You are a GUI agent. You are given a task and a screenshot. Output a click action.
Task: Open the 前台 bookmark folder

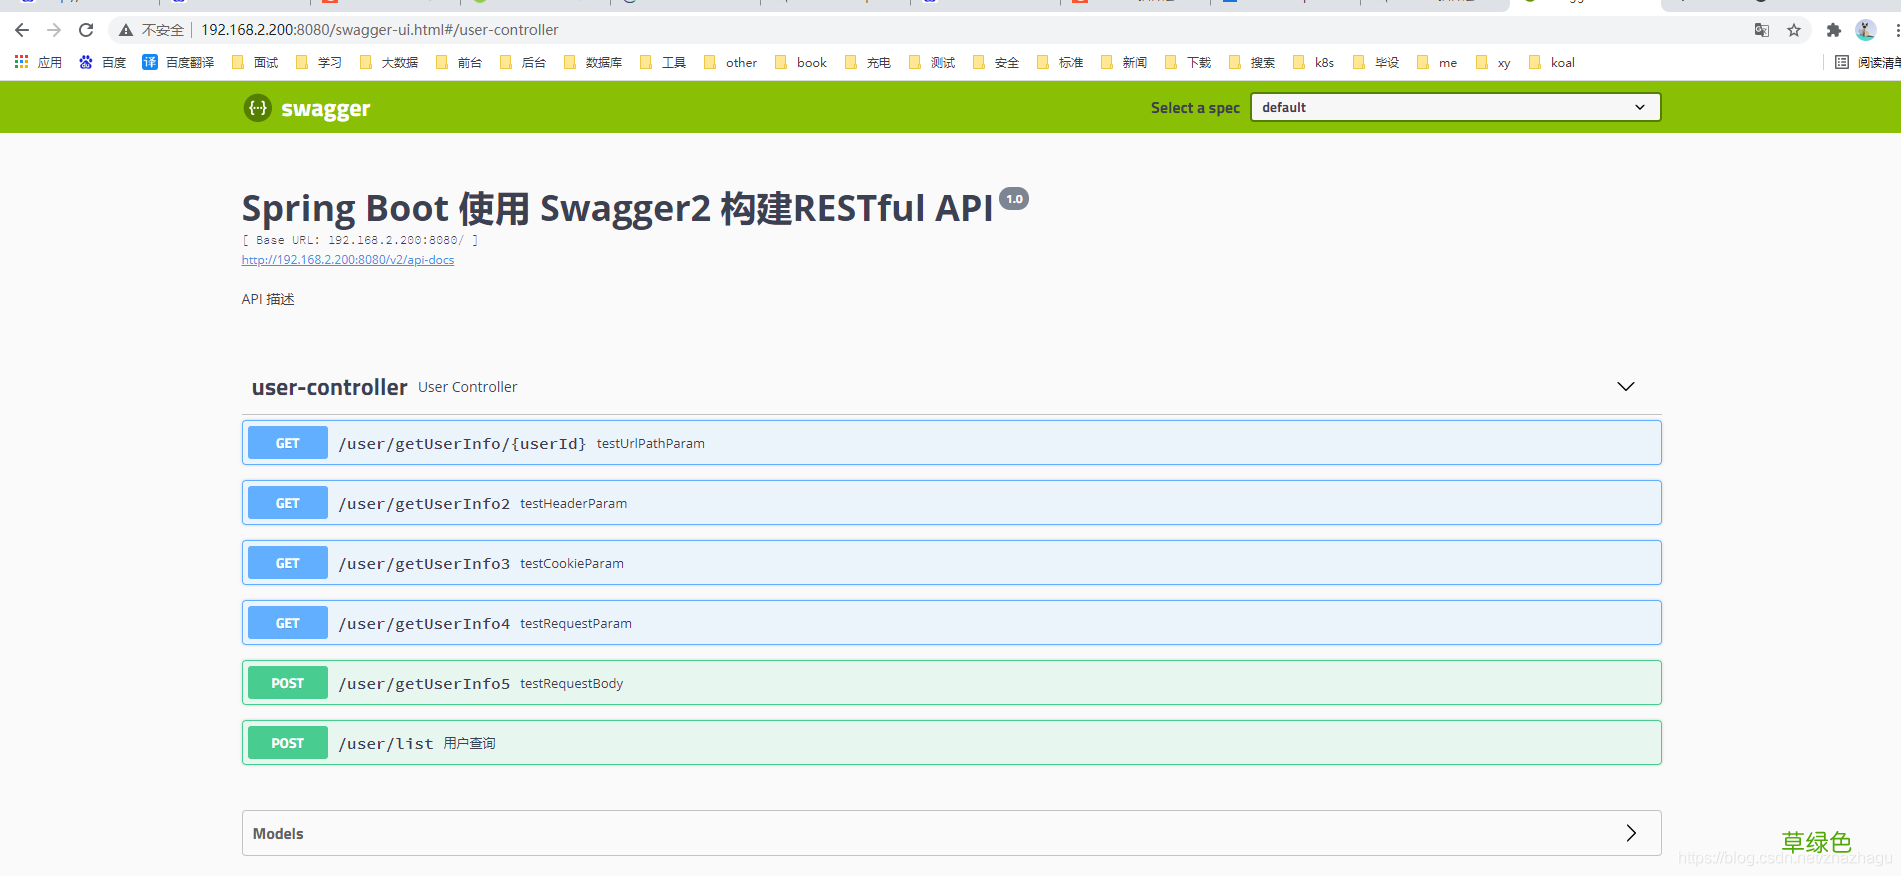click(459, 62)
